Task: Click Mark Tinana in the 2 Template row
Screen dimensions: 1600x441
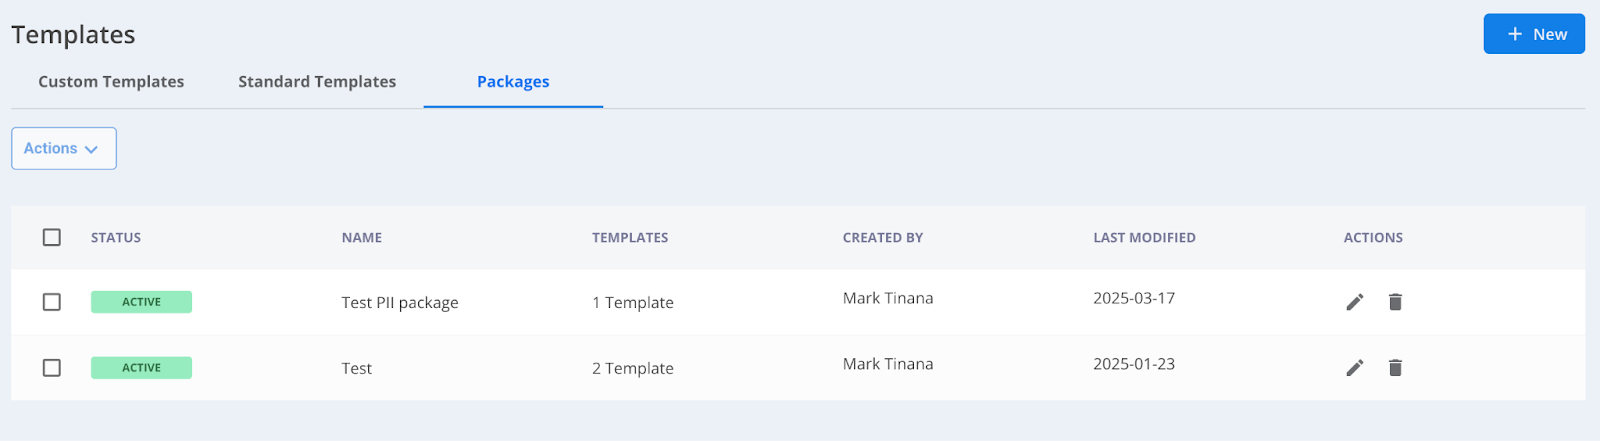Action: (x=888, y=364)
